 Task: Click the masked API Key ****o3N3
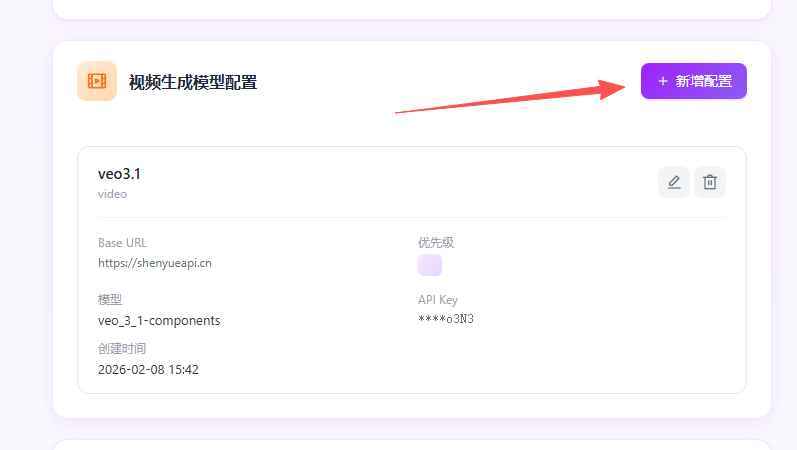pyautogui.click(x=445, y=320)
